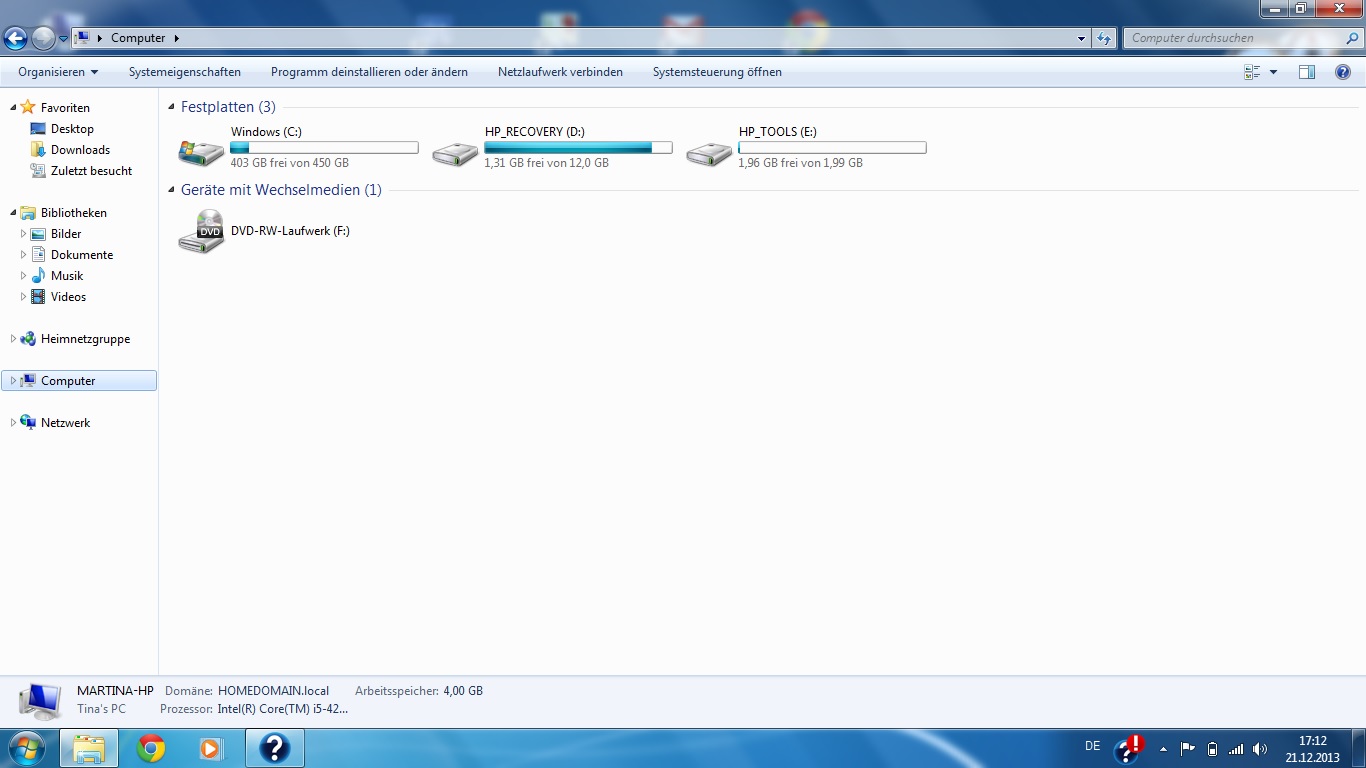Click the network signal tray icon

[1236, 748]
